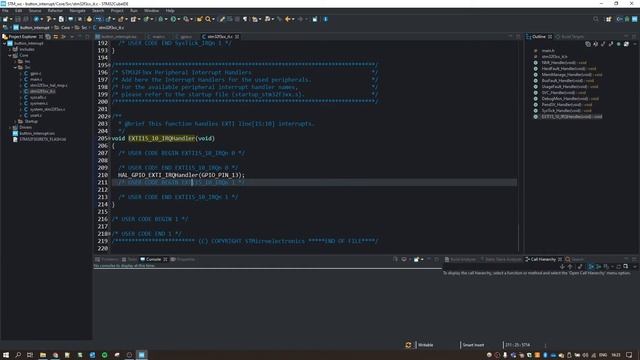Open the Project menu
640x360 pixels.
point(117,11)
